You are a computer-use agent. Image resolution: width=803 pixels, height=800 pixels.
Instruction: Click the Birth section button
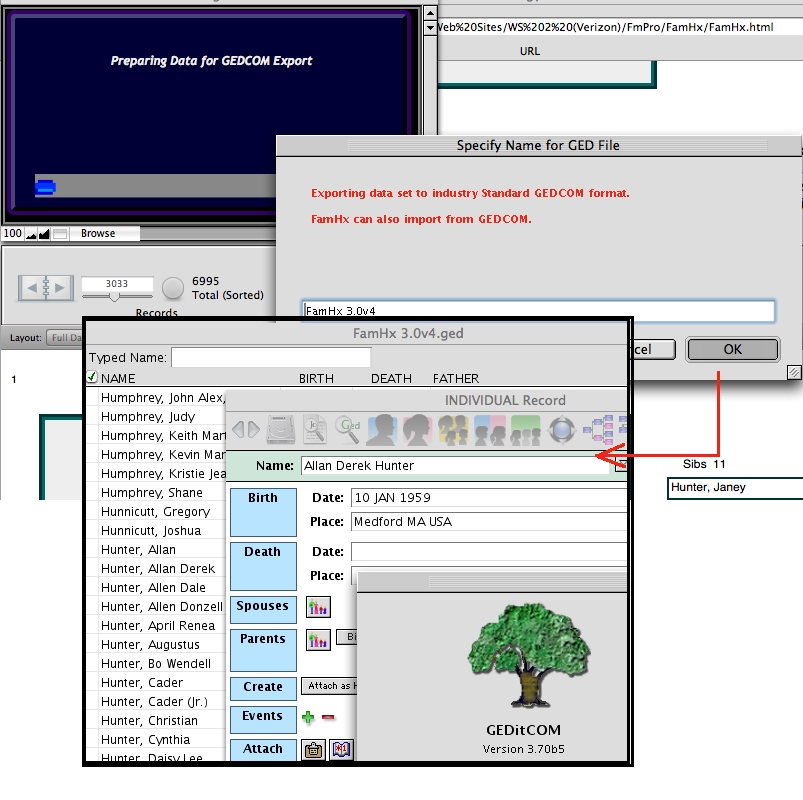263,512
